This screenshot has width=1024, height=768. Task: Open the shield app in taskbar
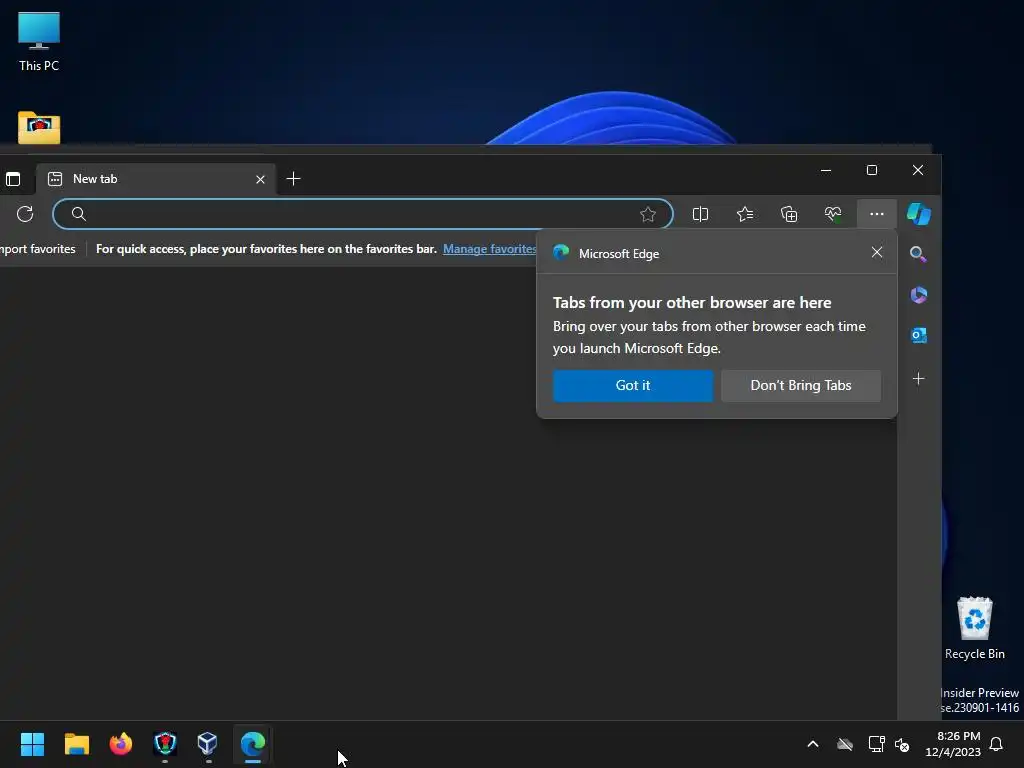(x=165, y=744)
